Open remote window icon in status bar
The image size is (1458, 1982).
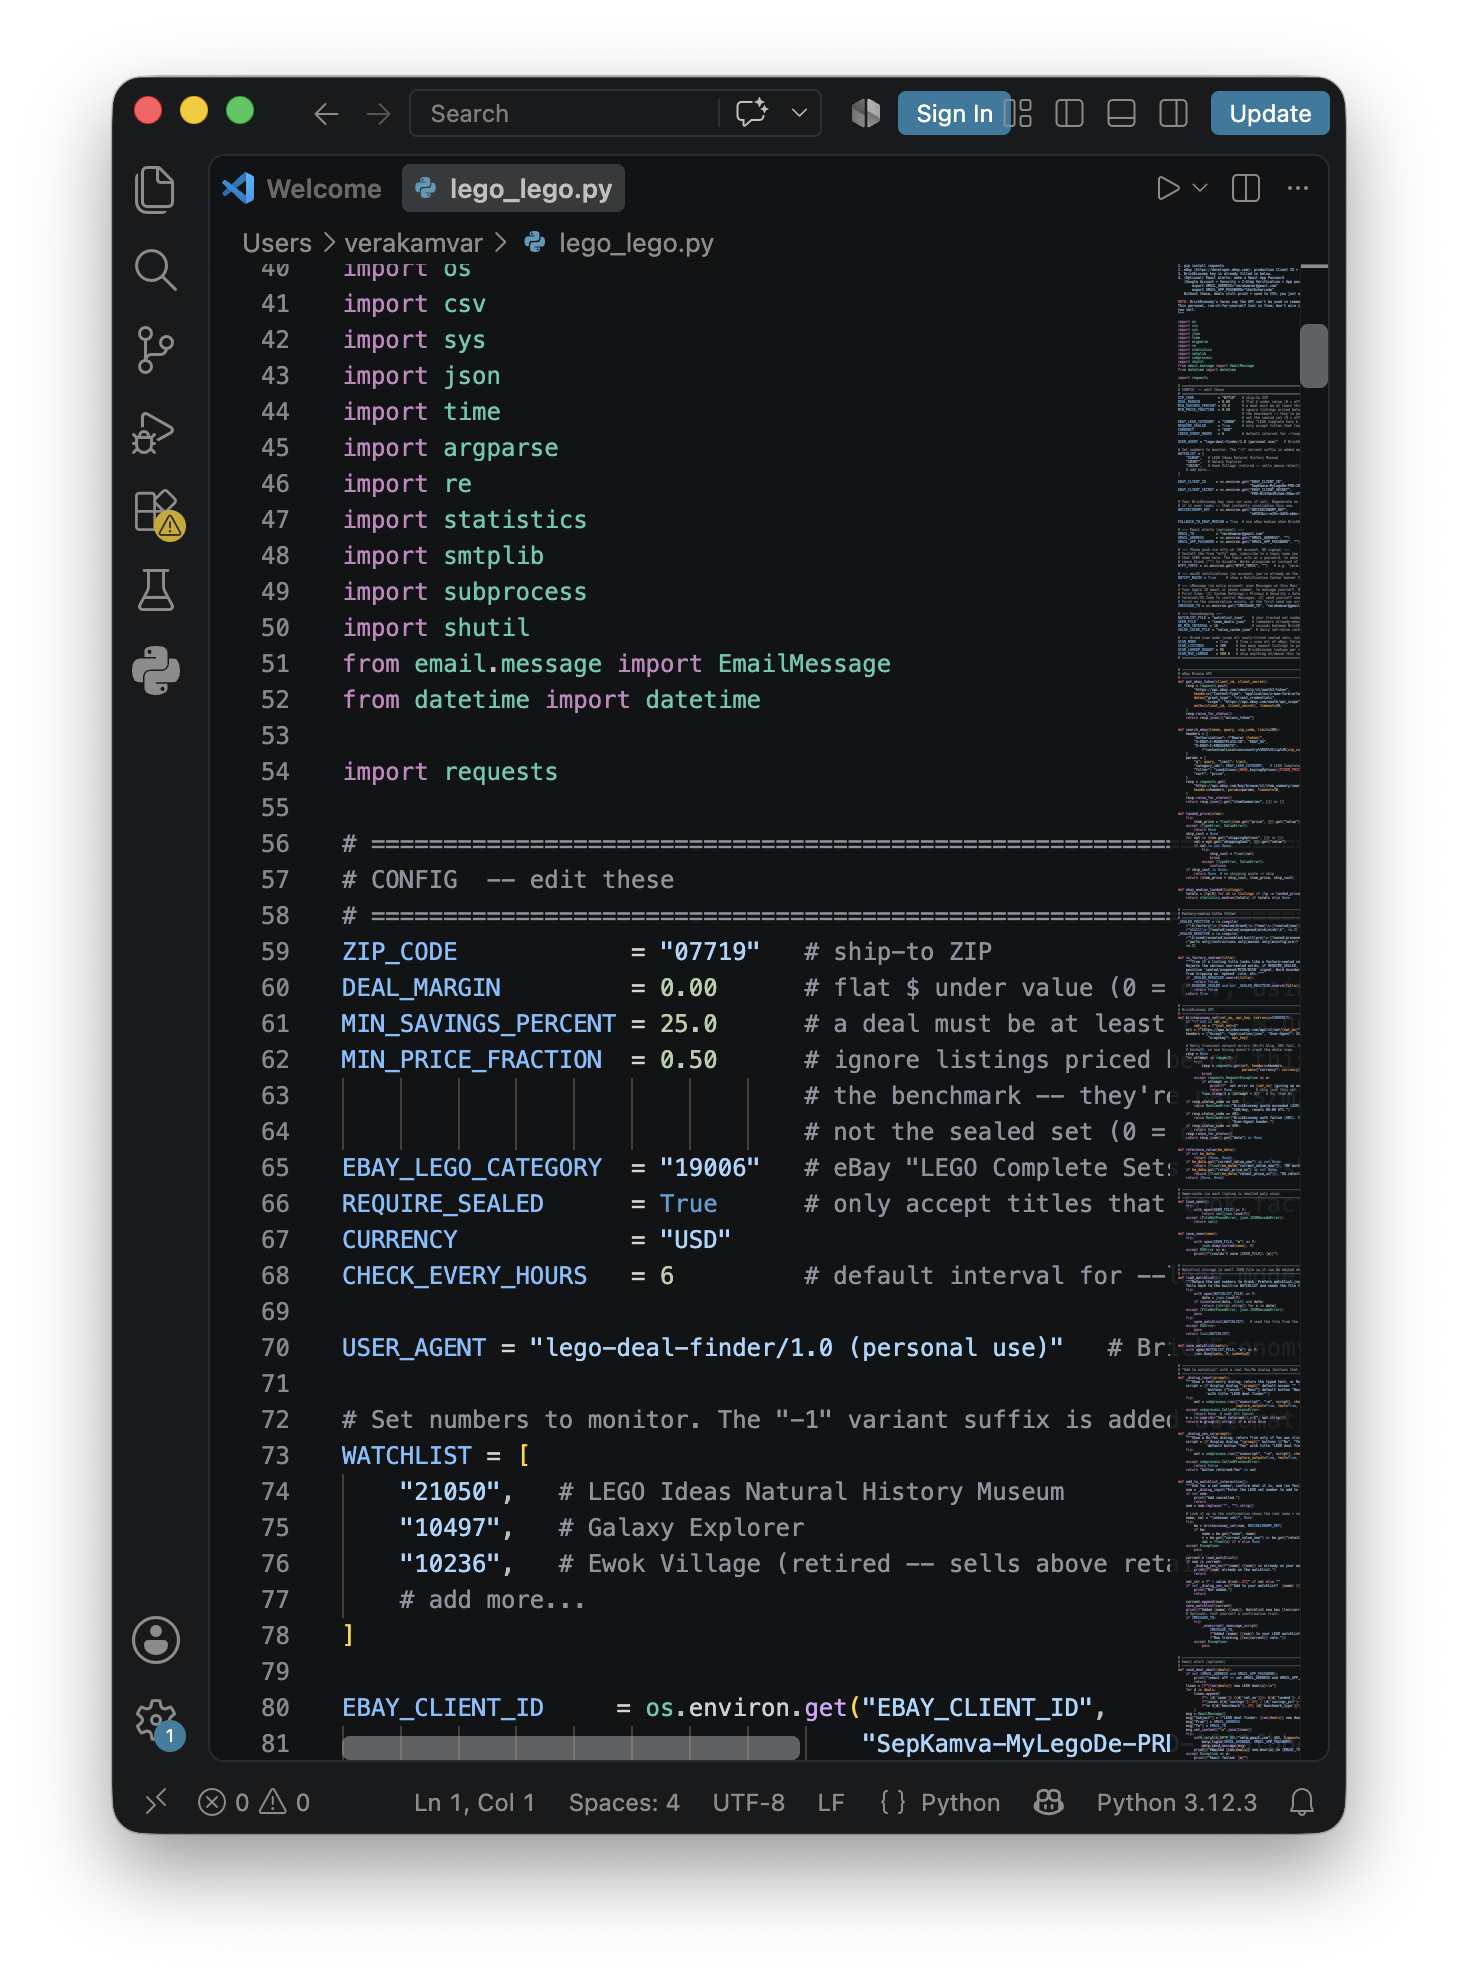point(155,1802)
